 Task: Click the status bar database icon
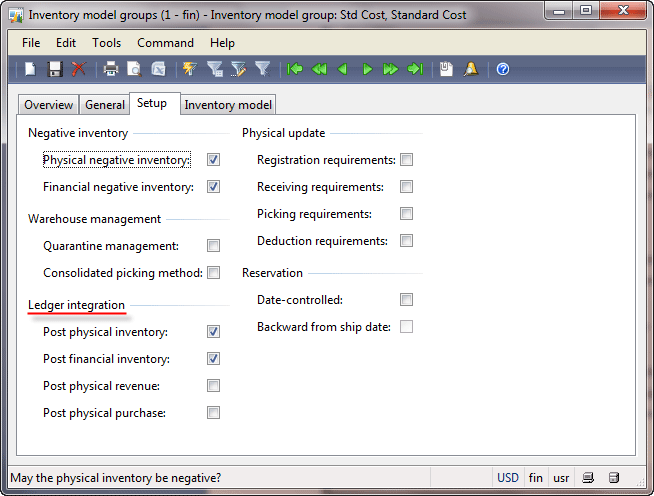(x=614, y=478)
